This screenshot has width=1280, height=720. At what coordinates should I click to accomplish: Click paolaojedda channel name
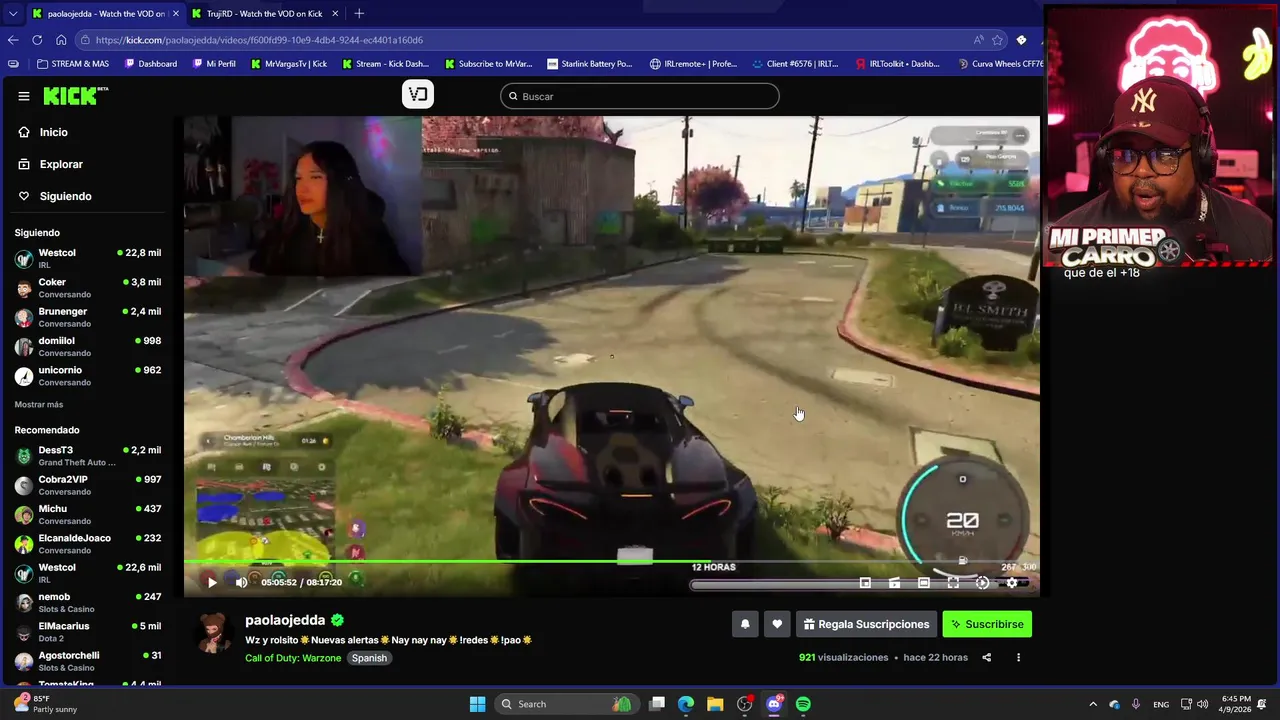tap(285, 620)
